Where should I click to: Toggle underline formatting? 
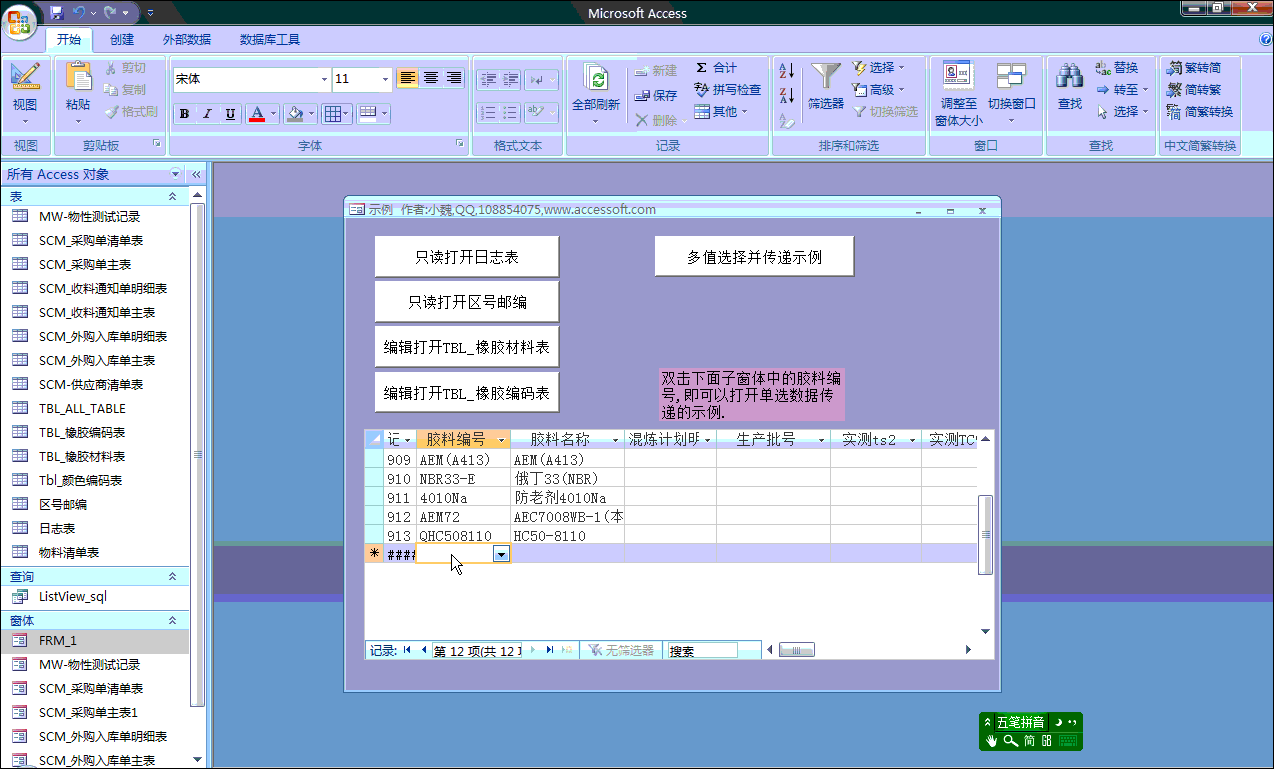click(230, 114)
